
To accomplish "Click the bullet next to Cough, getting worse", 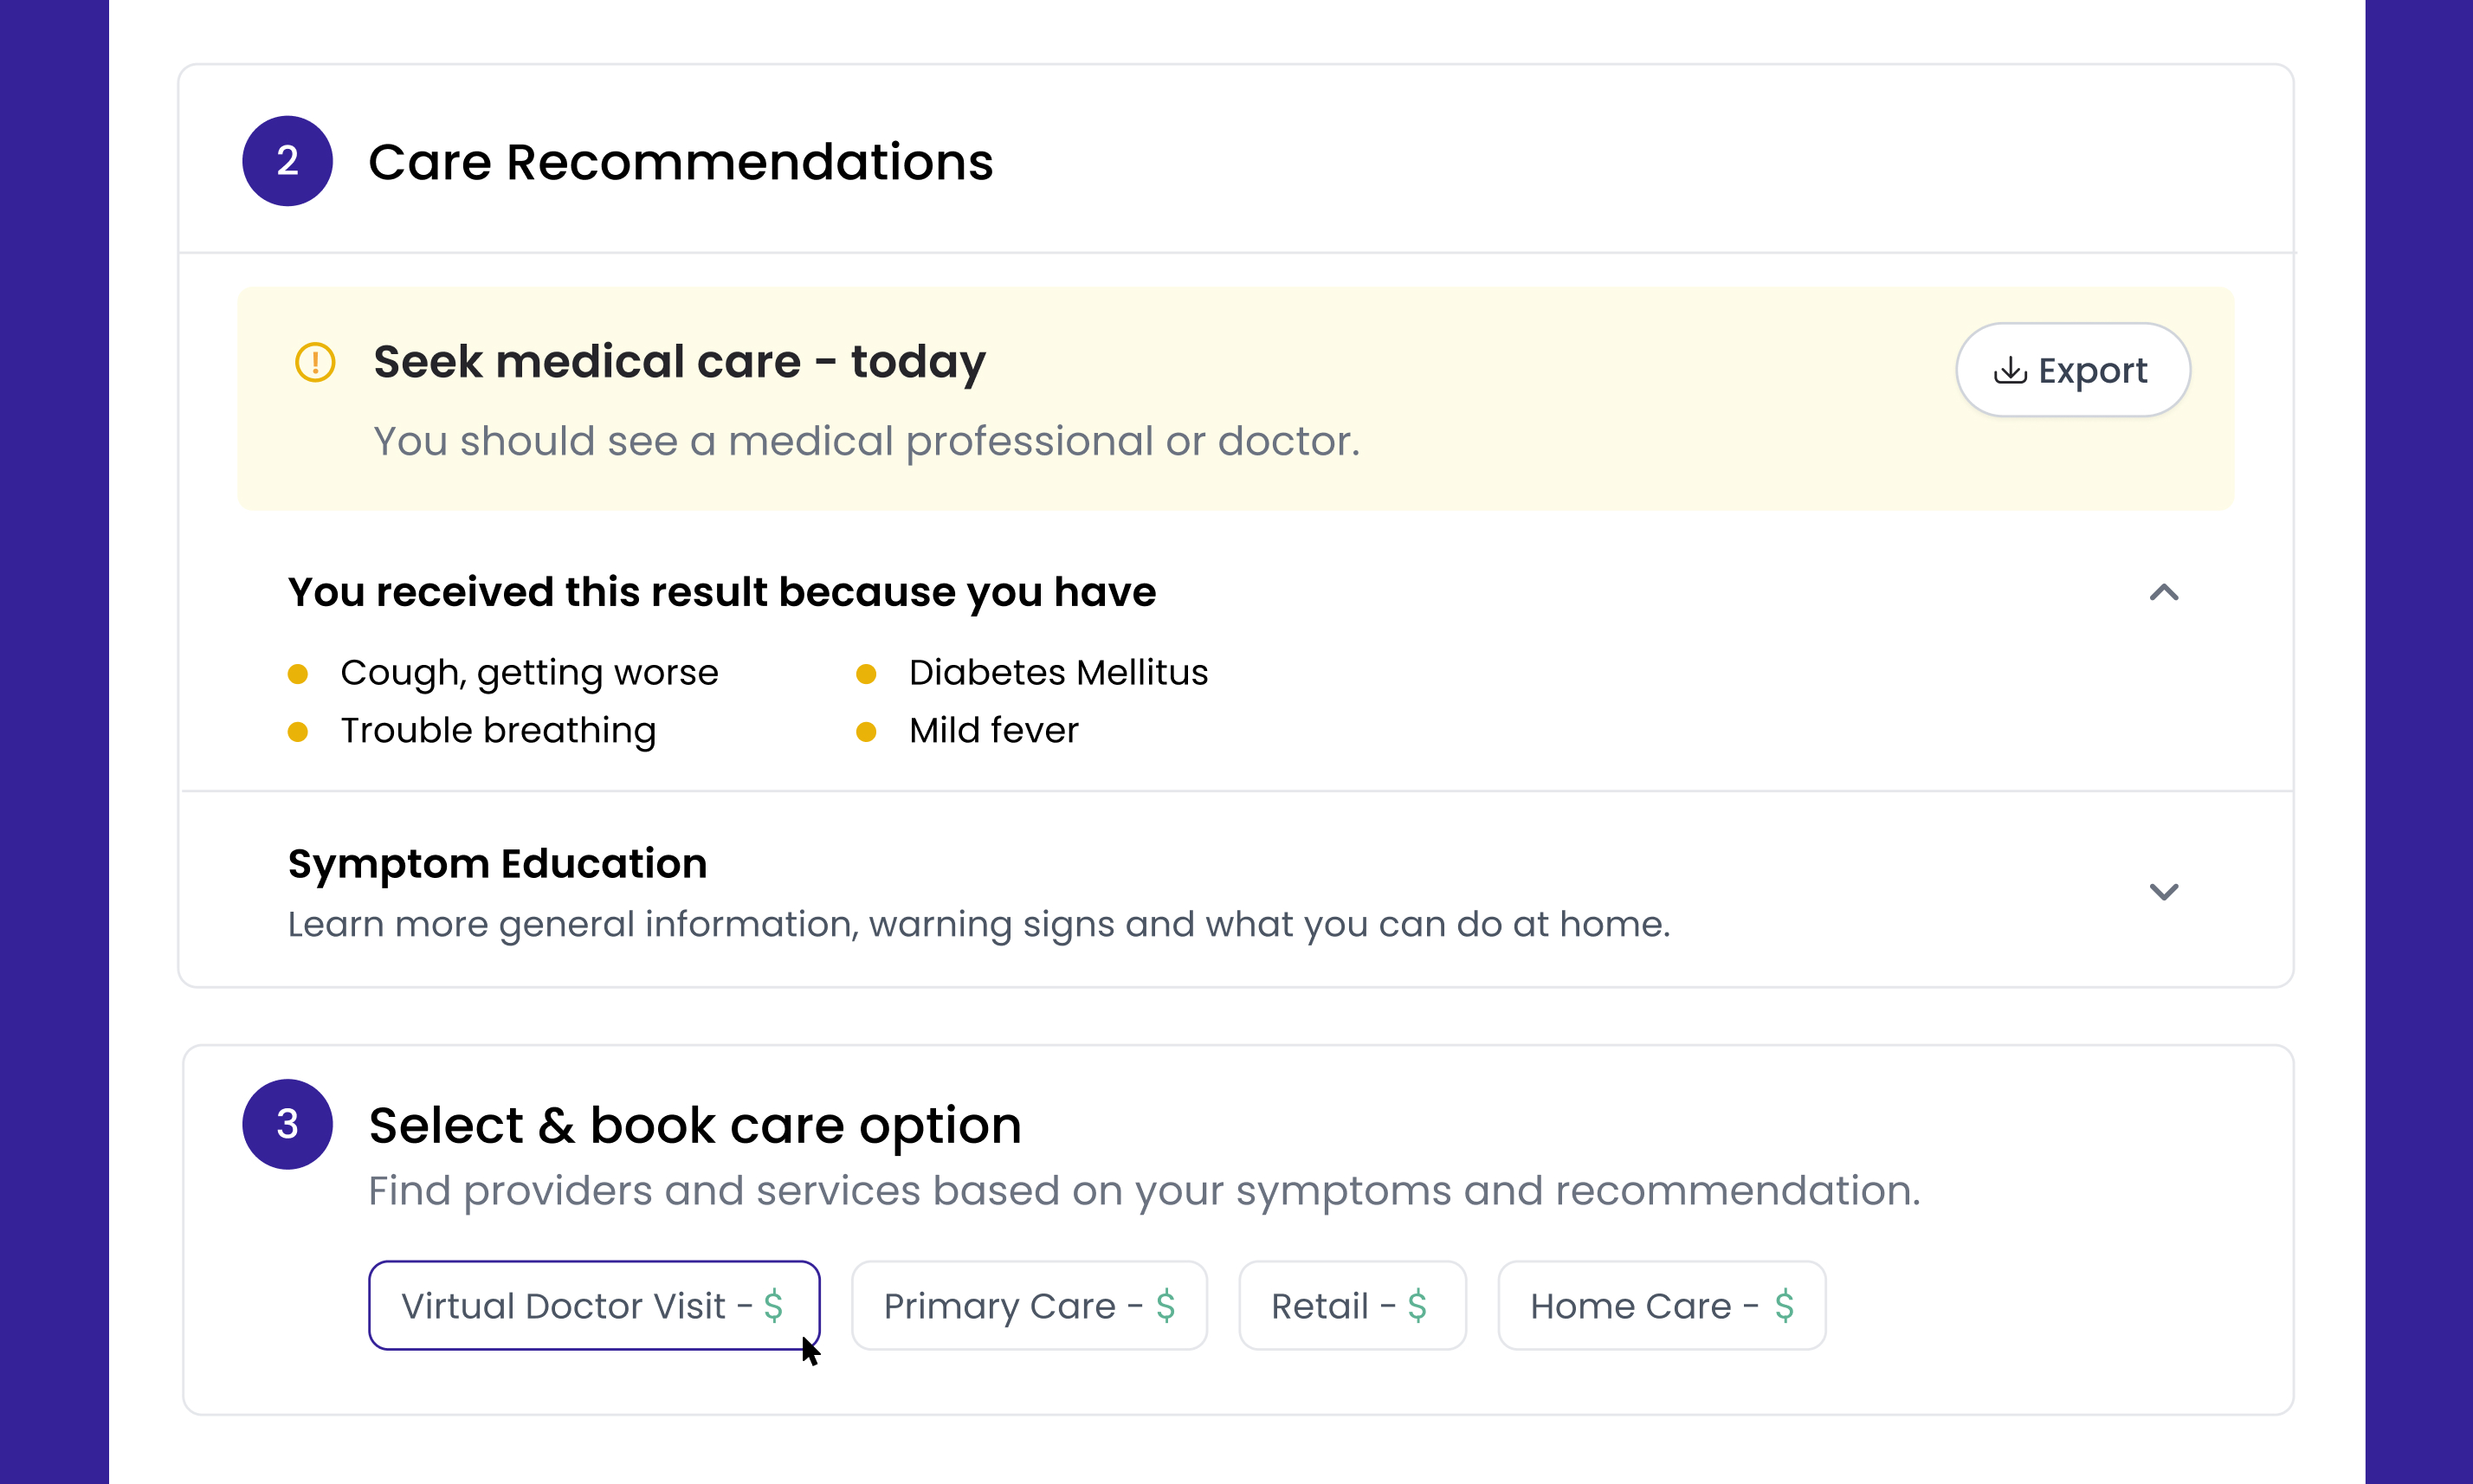I will click(x=299, y=674).
